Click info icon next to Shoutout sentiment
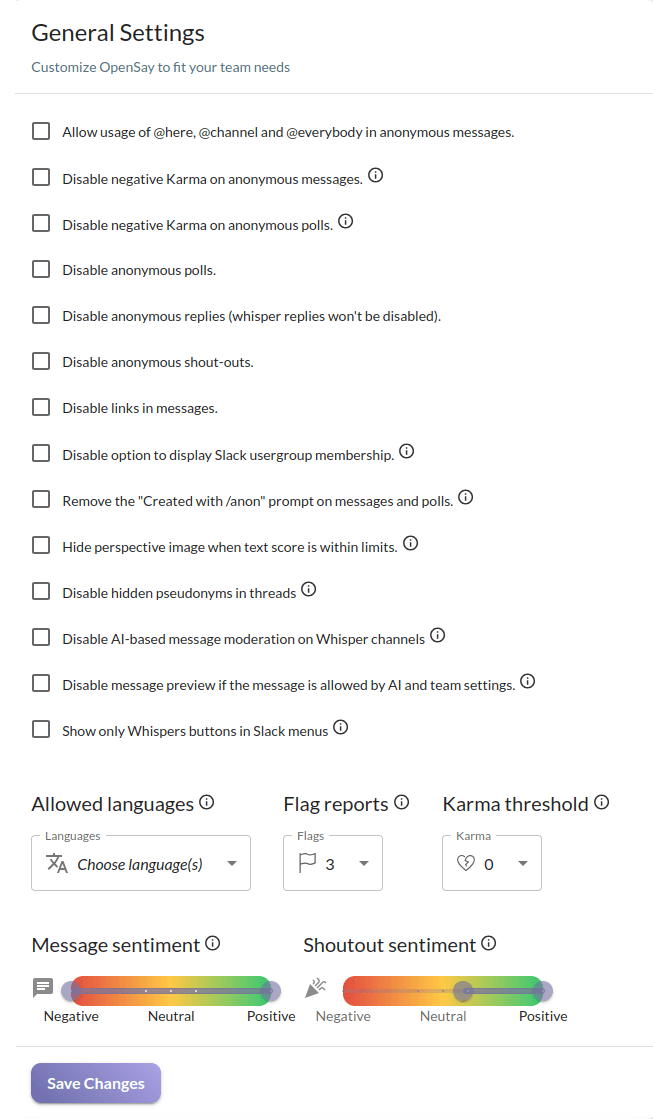 (x=489, y=943)
